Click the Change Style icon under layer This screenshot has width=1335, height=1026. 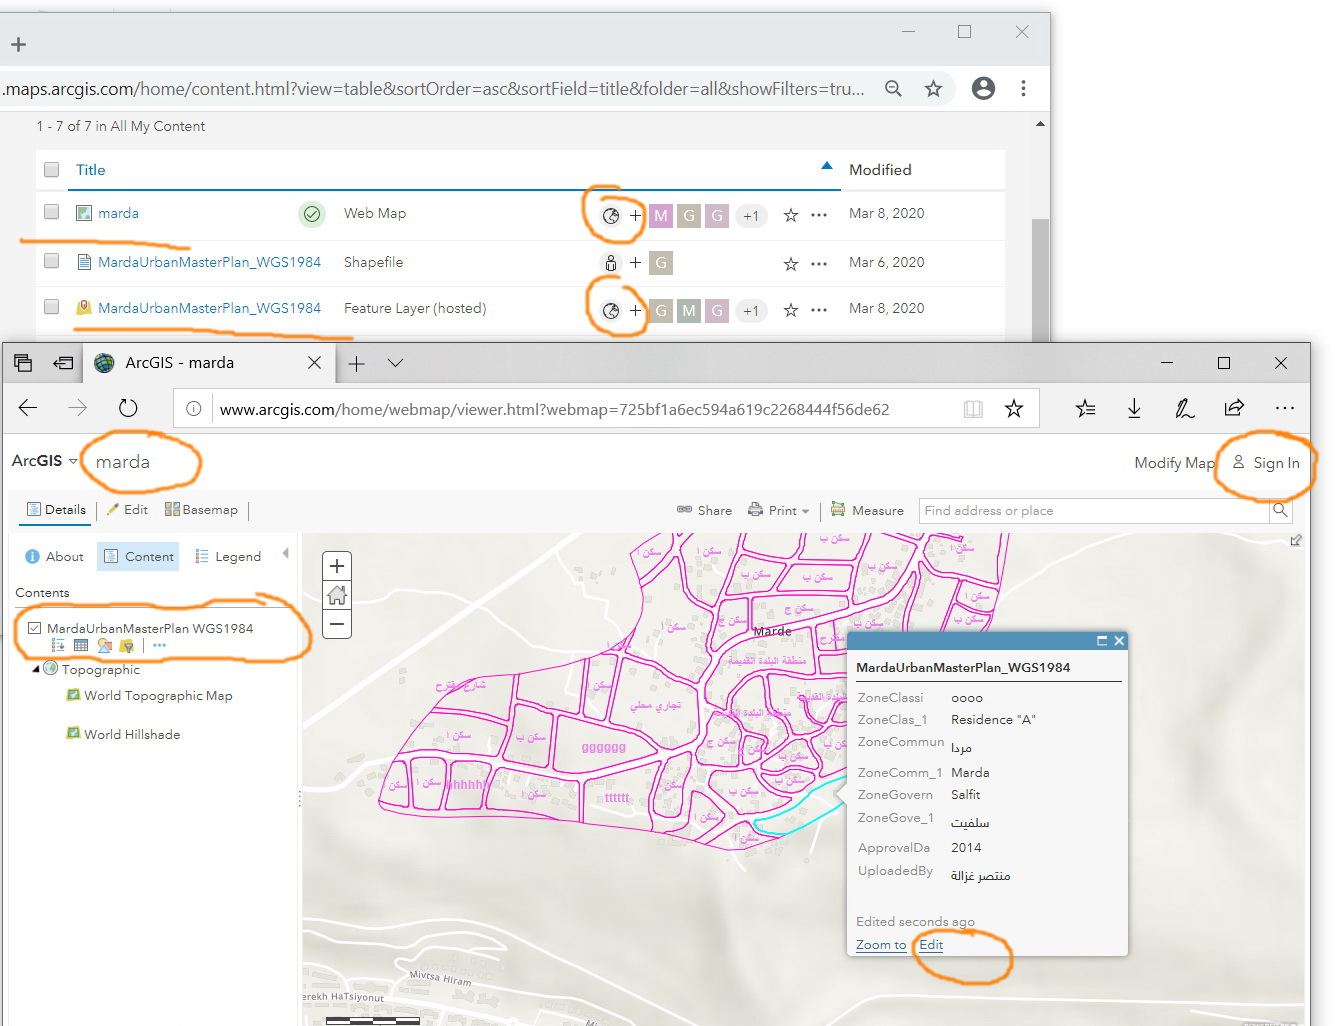click(x=104, y=646)
